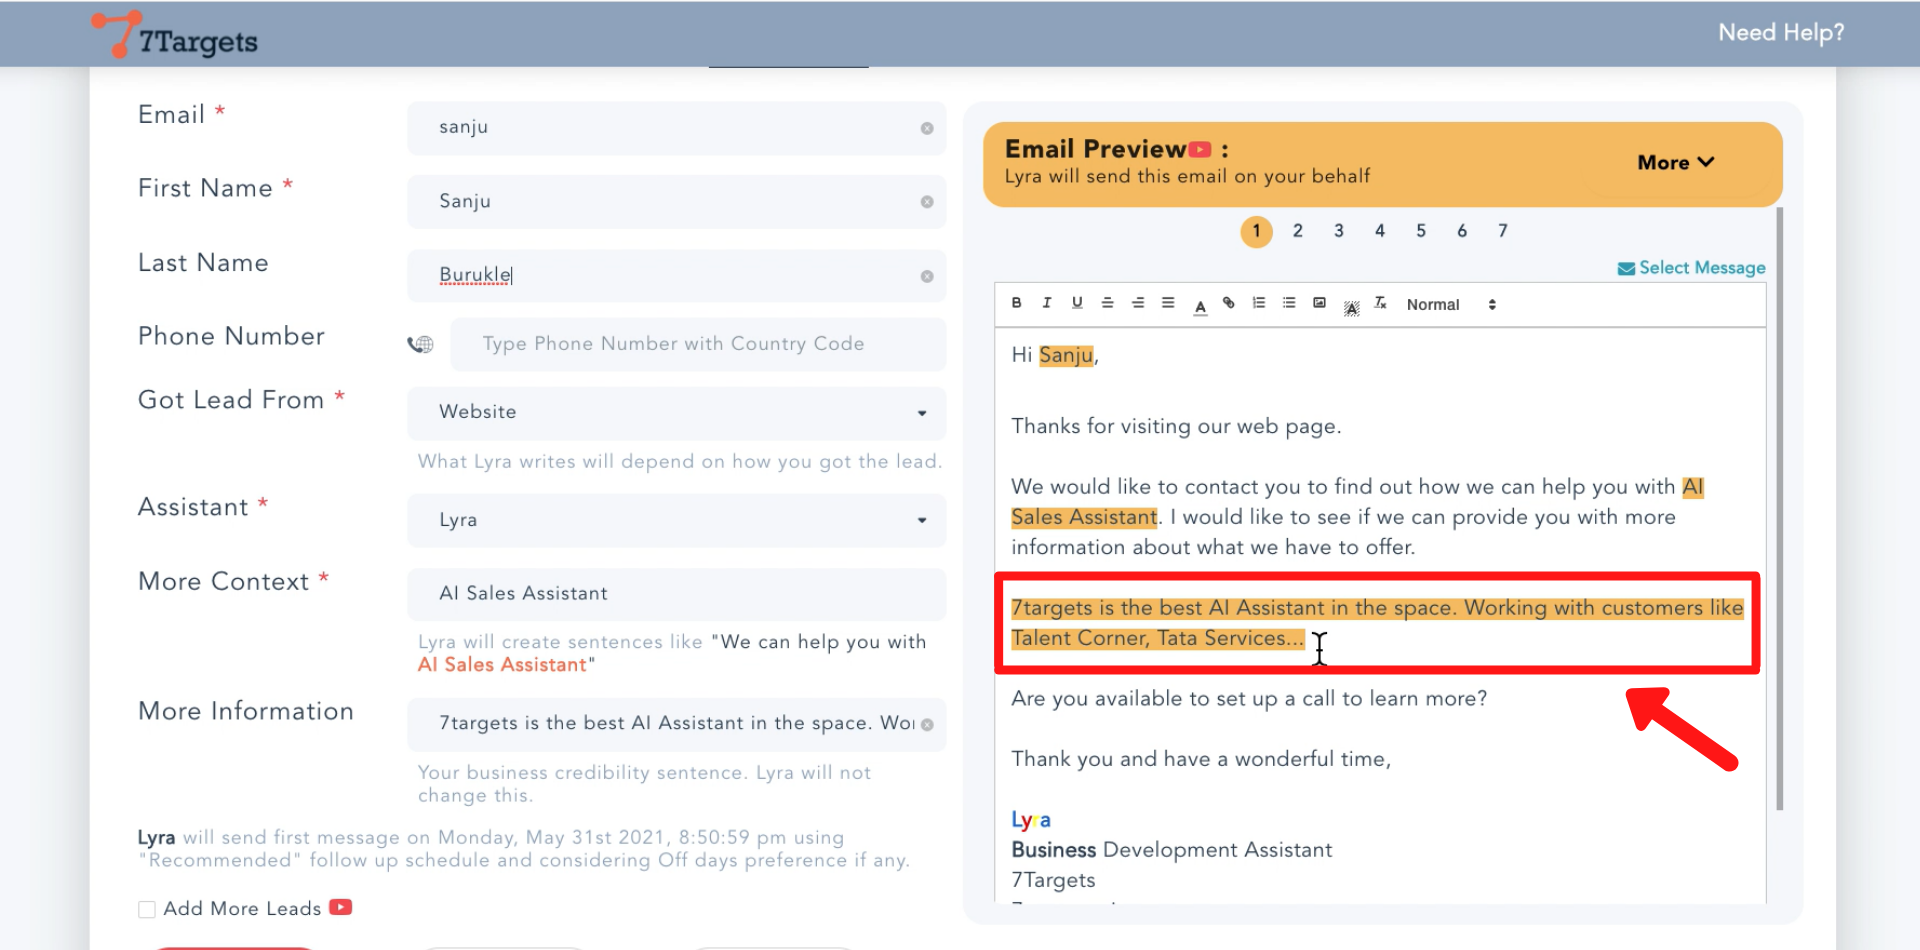1920x950 pixels.
Task: Open the phone country code selector
Action: pos(420,344)
